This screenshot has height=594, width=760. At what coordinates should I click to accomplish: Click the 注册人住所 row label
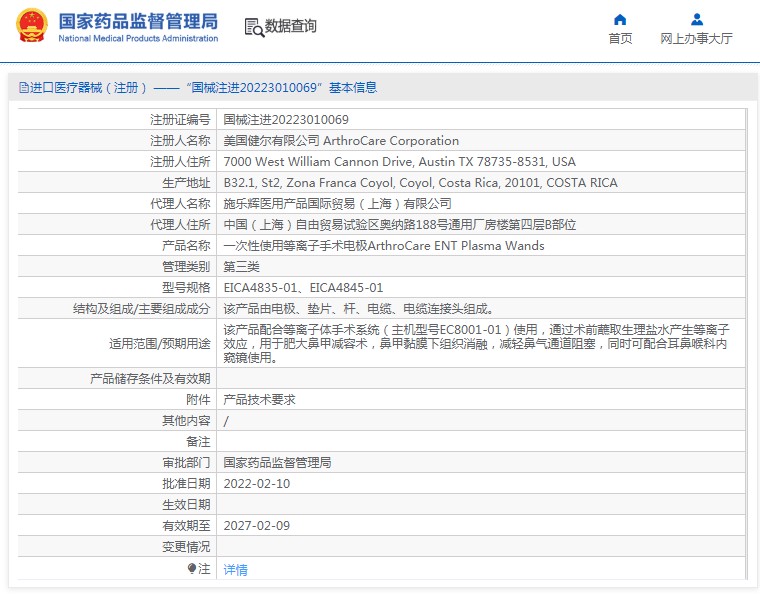[x=180, y=161]
